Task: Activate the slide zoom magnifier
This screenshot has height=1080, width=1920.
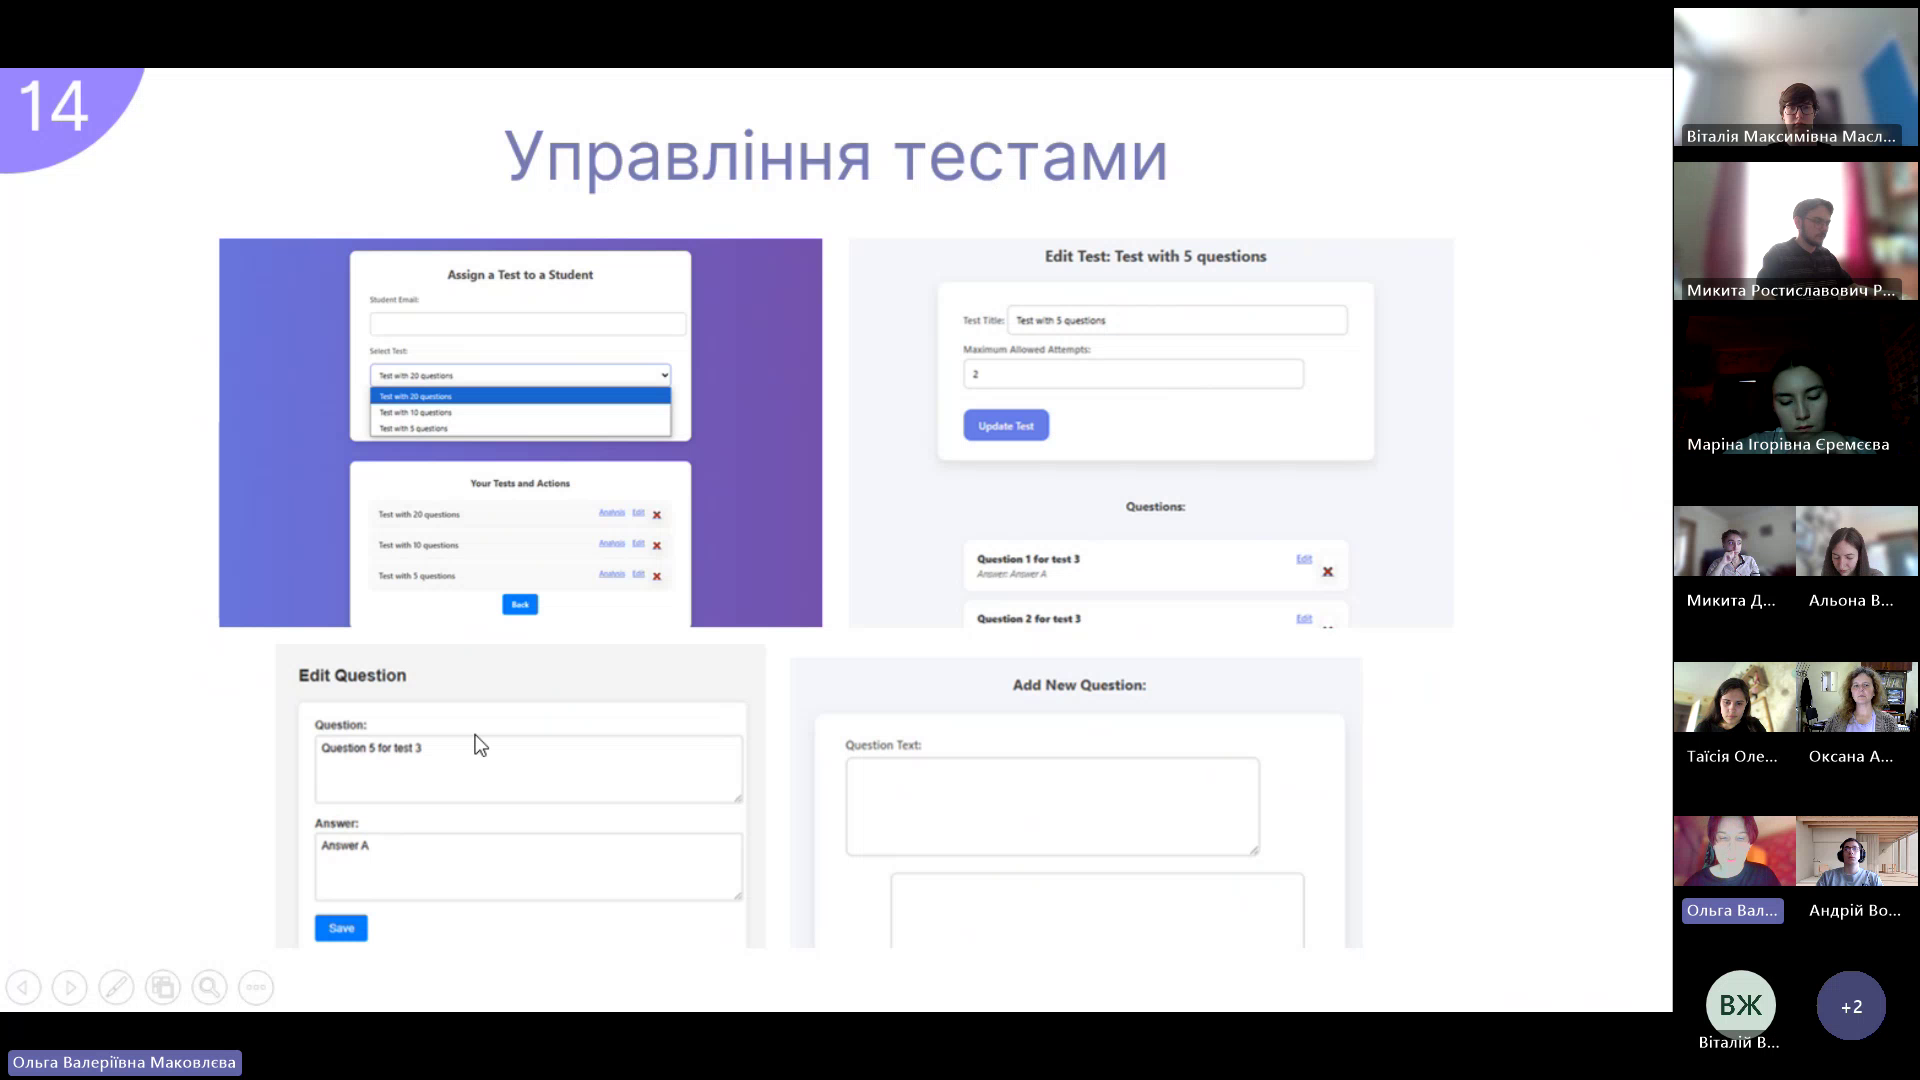Action: click(210, 988)
